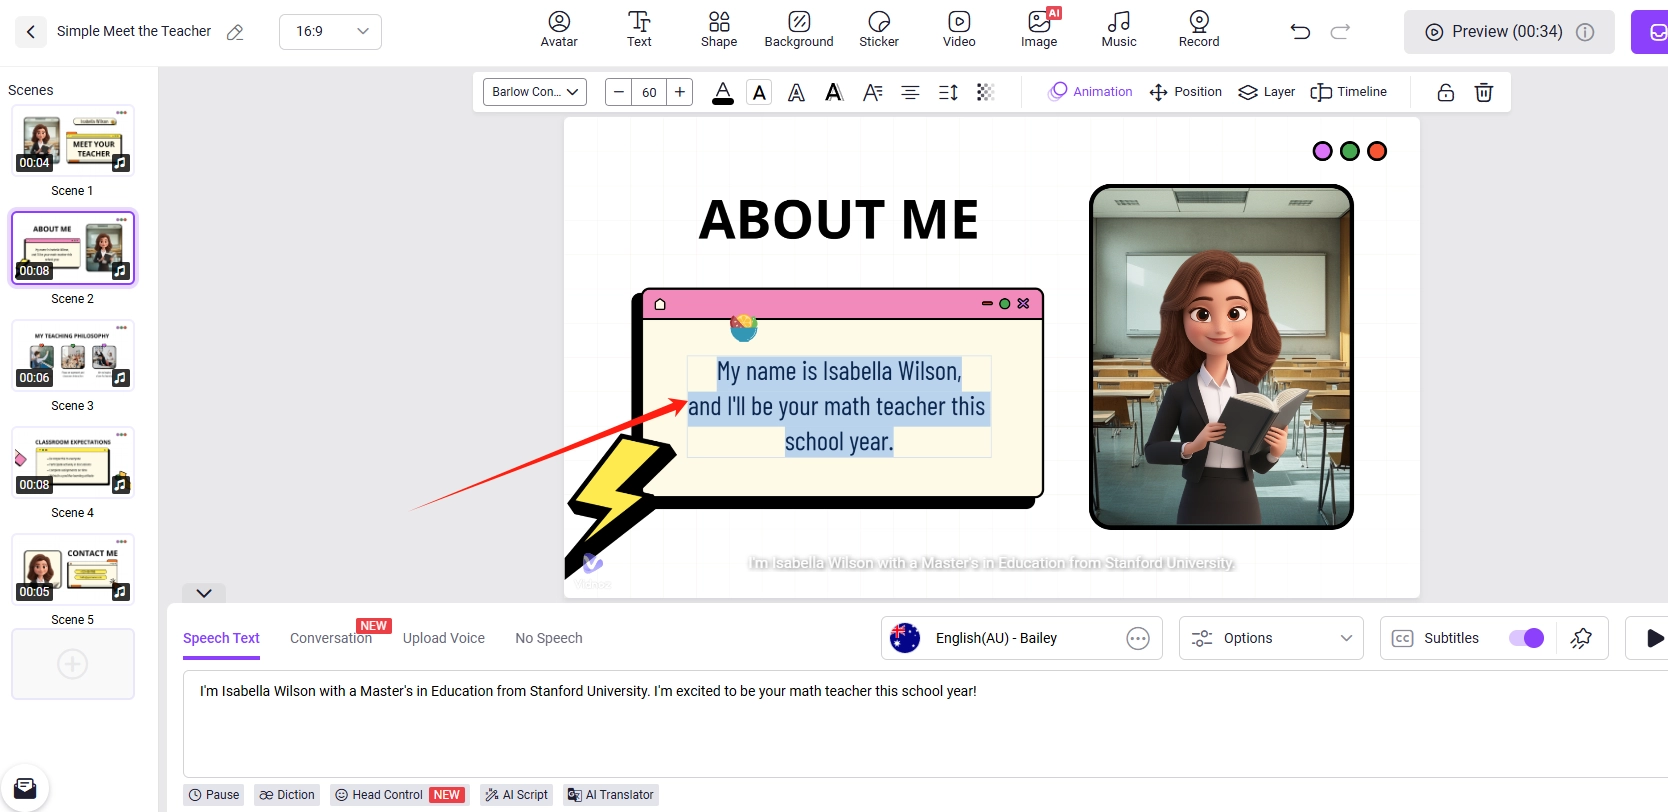Image resolution: width=1668 pixels, height=812 pixels.
Task: Delete the selected element with trash icon
Action: 1483,92
